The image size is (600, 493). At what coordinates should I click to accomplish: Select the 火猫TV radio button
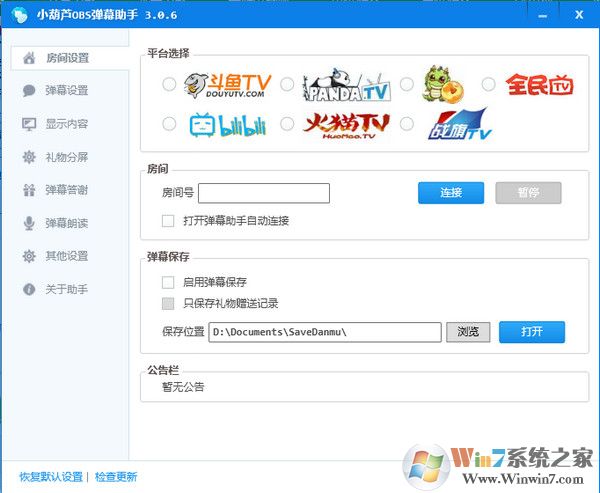point(287,124)
